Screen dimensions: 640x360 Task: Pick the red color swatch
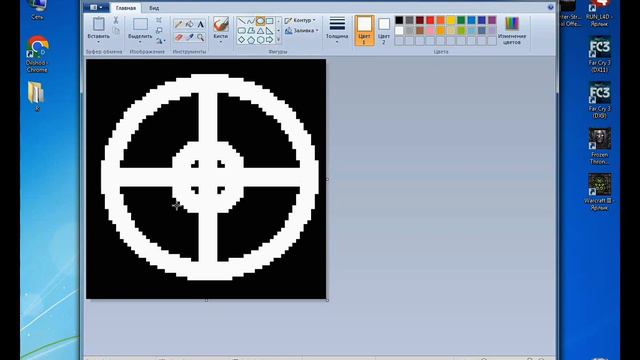pos(430,20)
